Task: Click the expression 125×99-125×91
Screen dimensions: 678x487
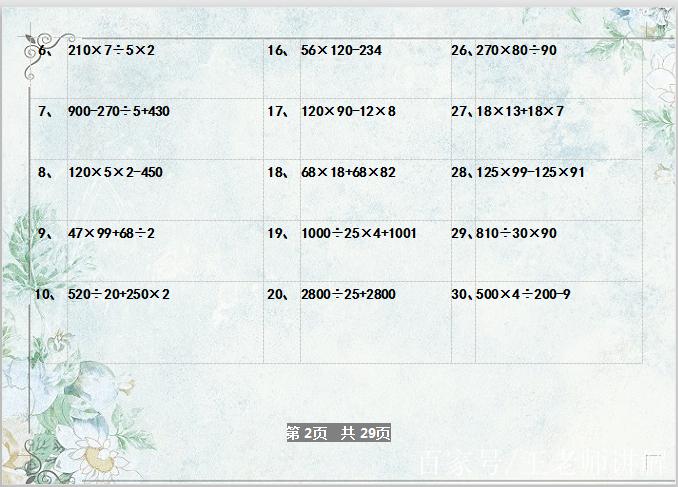Action: tap(530, 172)
